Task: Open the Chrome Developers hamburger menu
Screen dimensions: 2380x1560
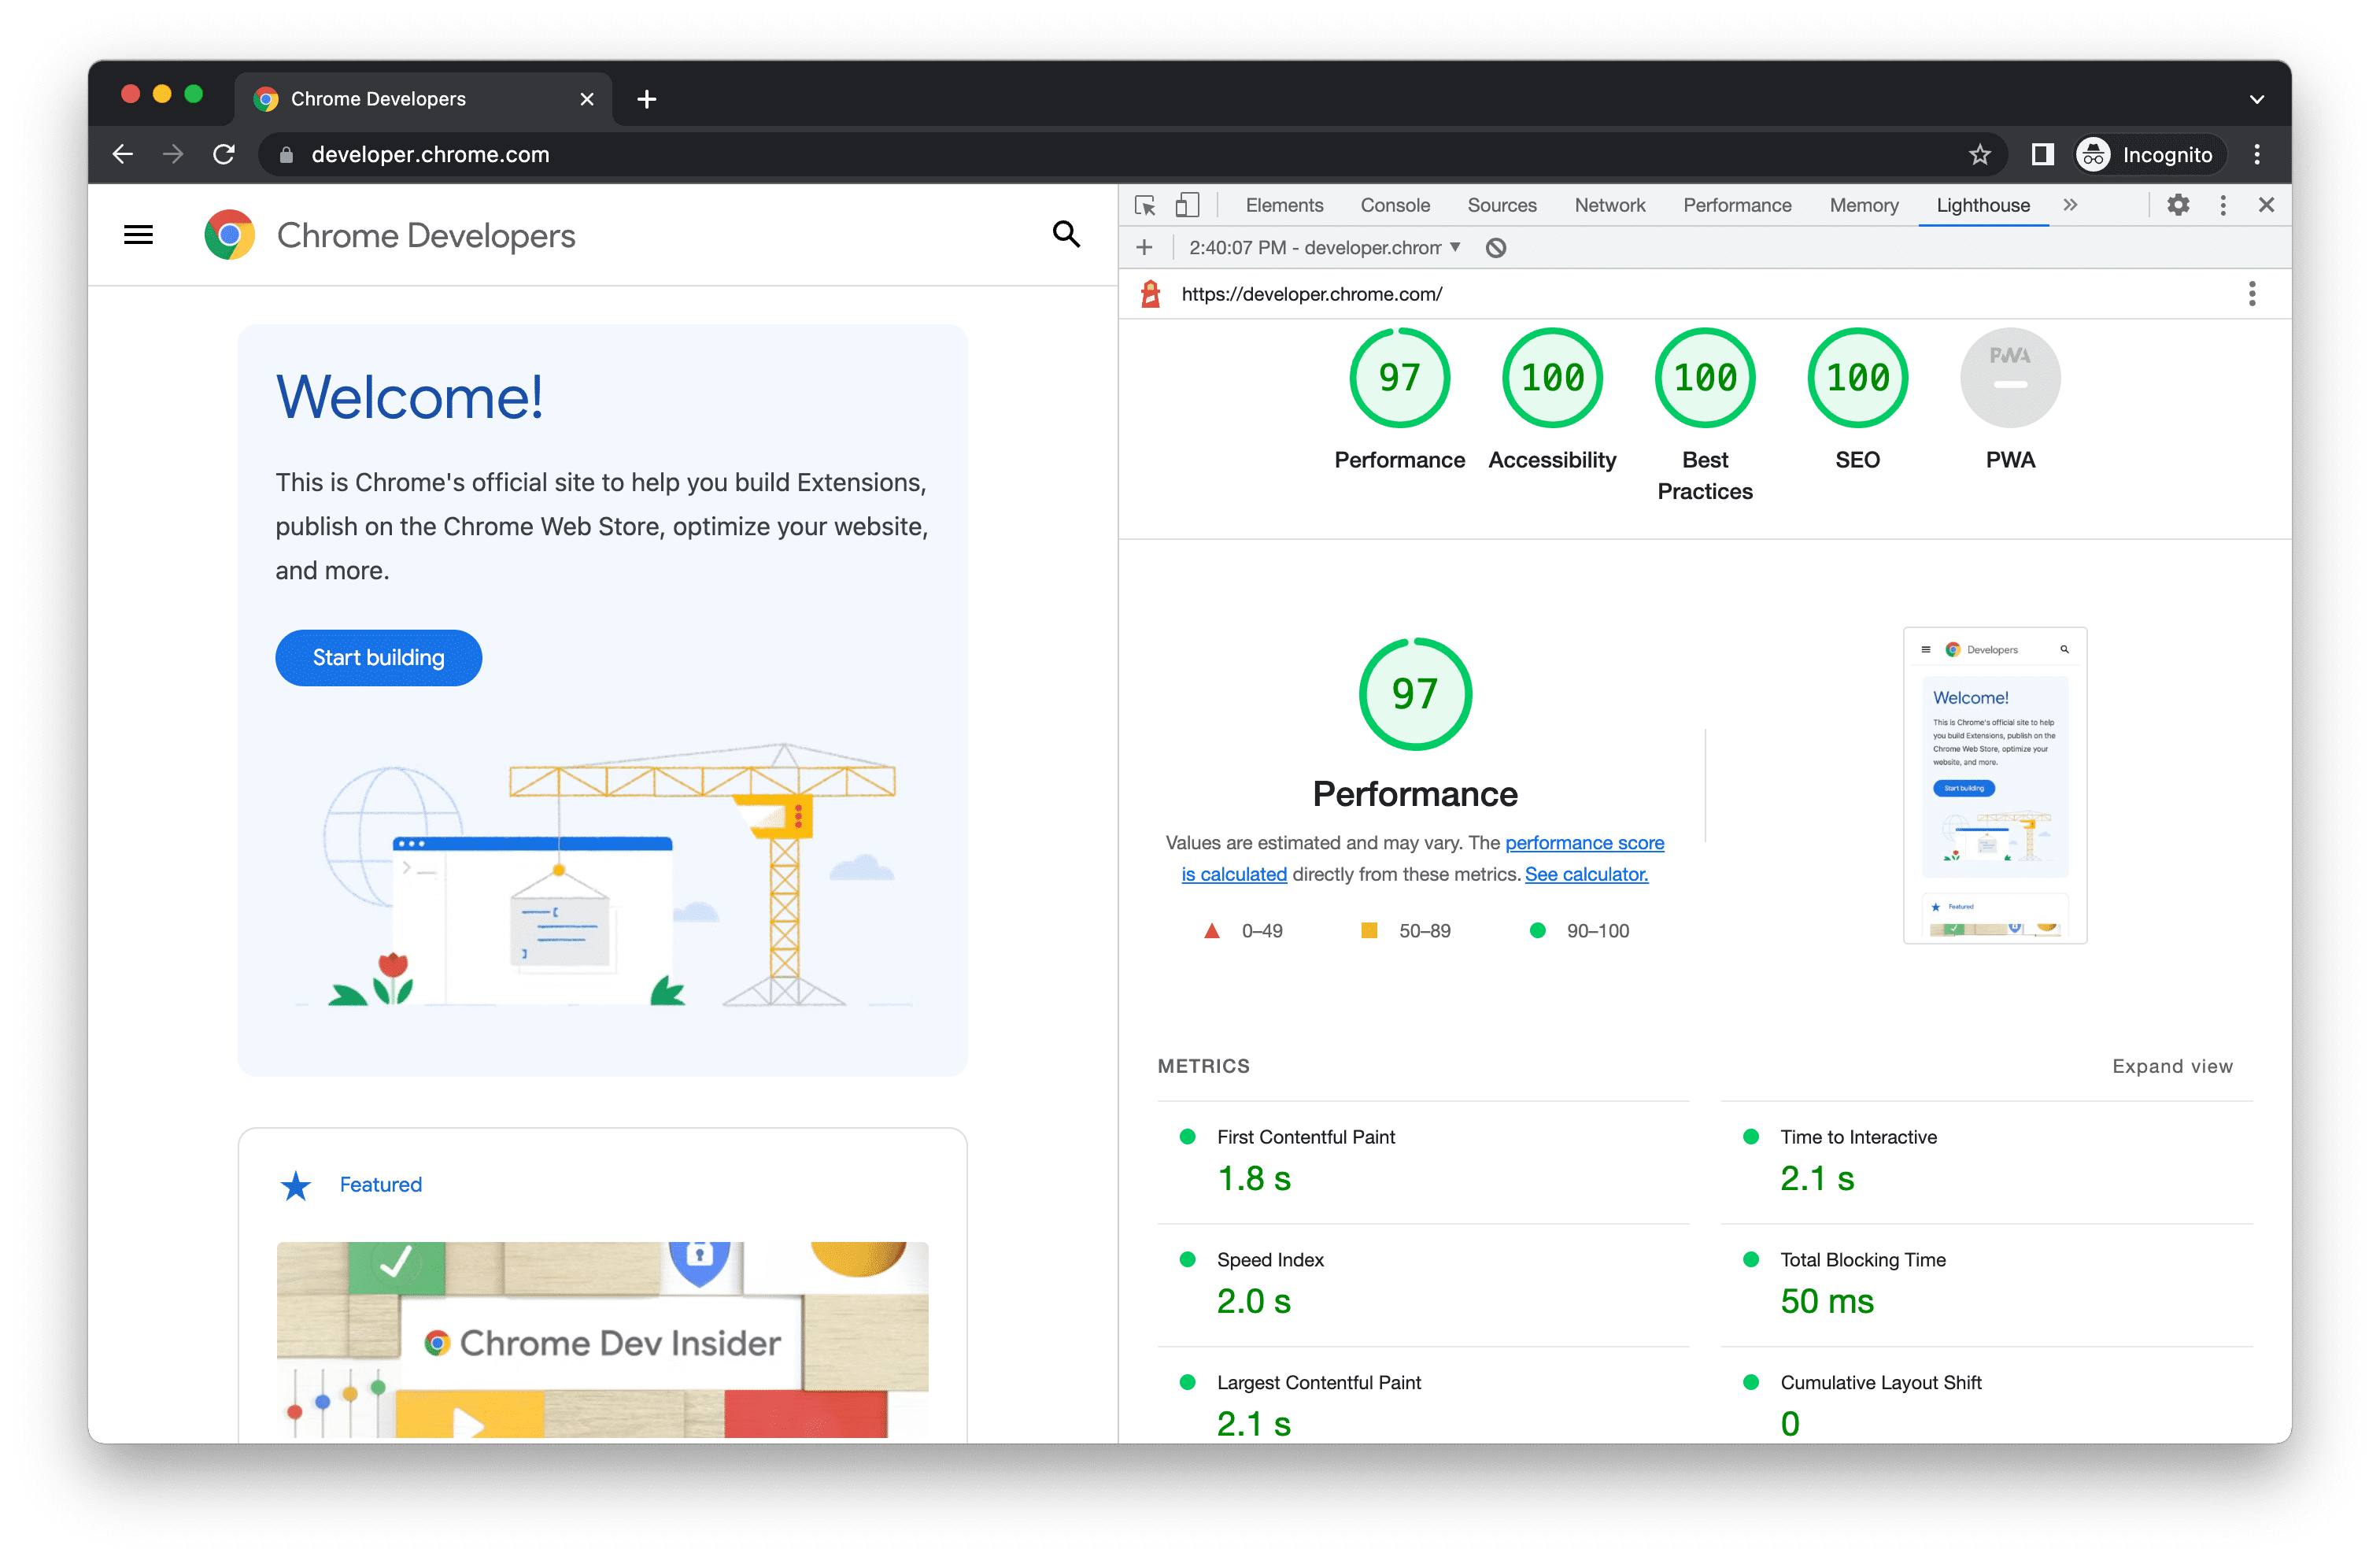Action: [x=138, y=235]
